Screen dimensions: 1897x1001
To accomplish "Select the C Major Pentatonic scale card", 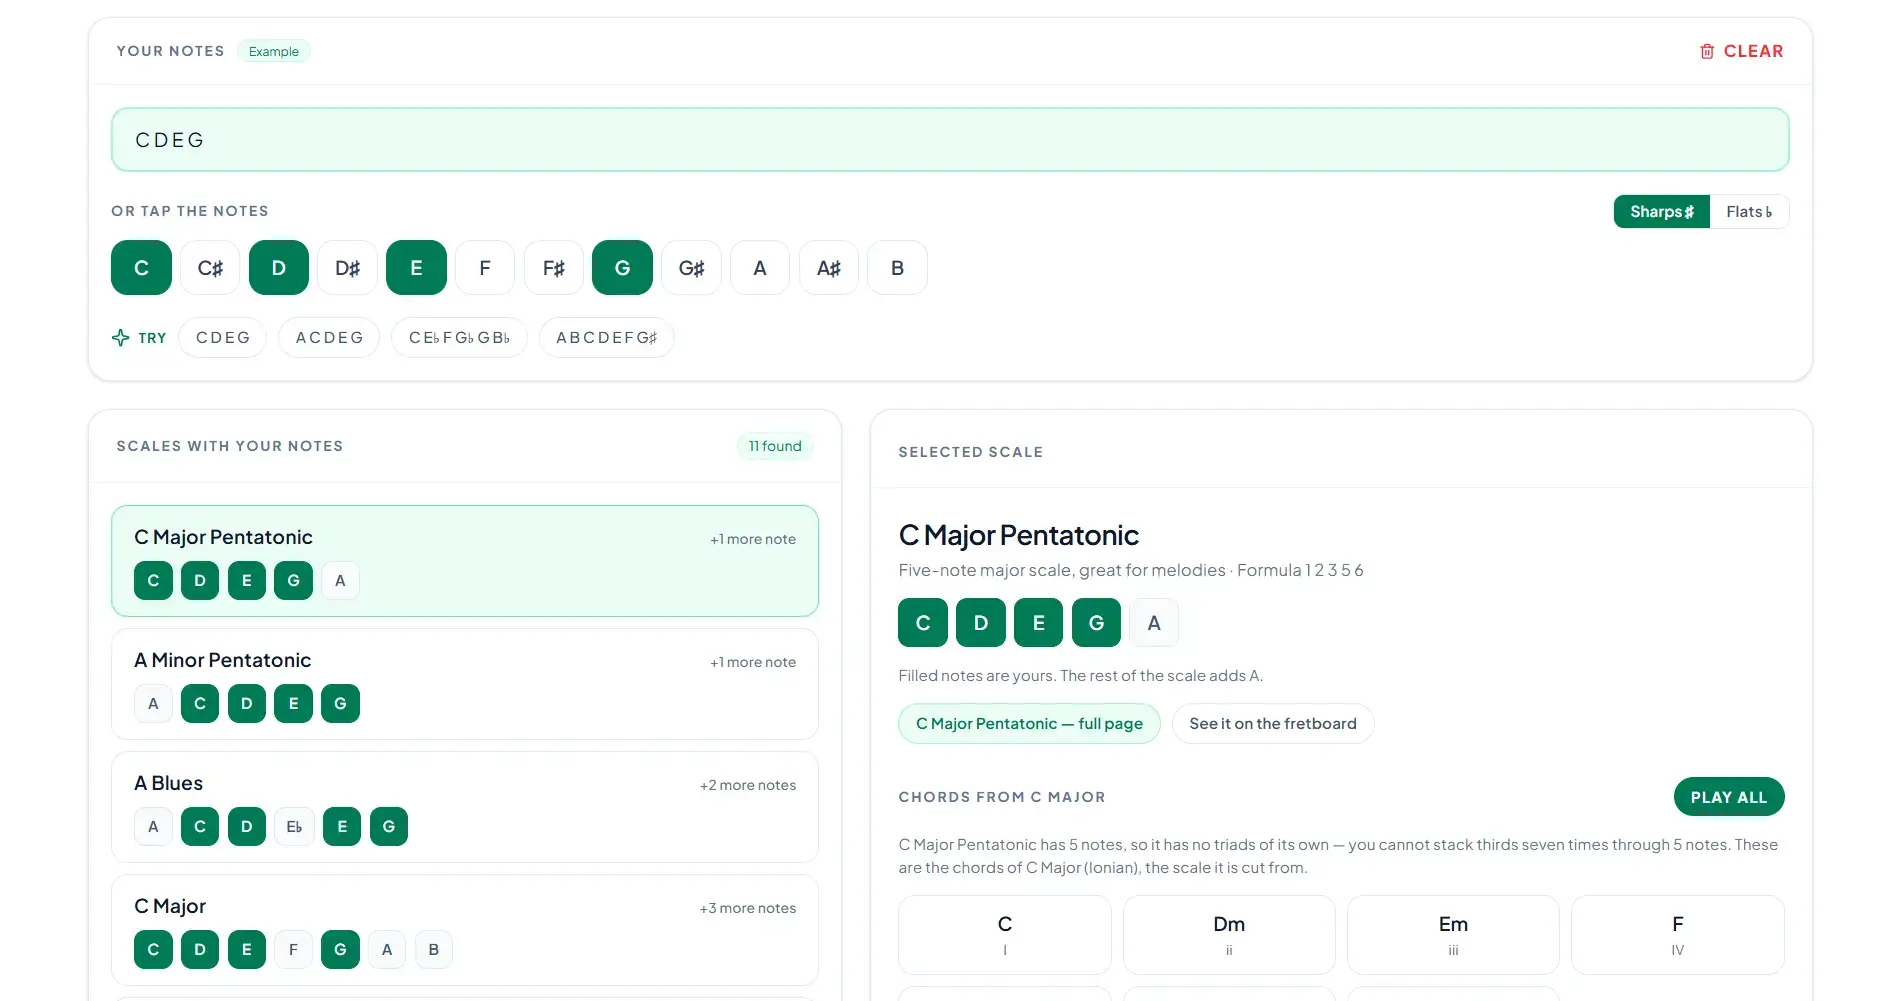I will 465,561.
